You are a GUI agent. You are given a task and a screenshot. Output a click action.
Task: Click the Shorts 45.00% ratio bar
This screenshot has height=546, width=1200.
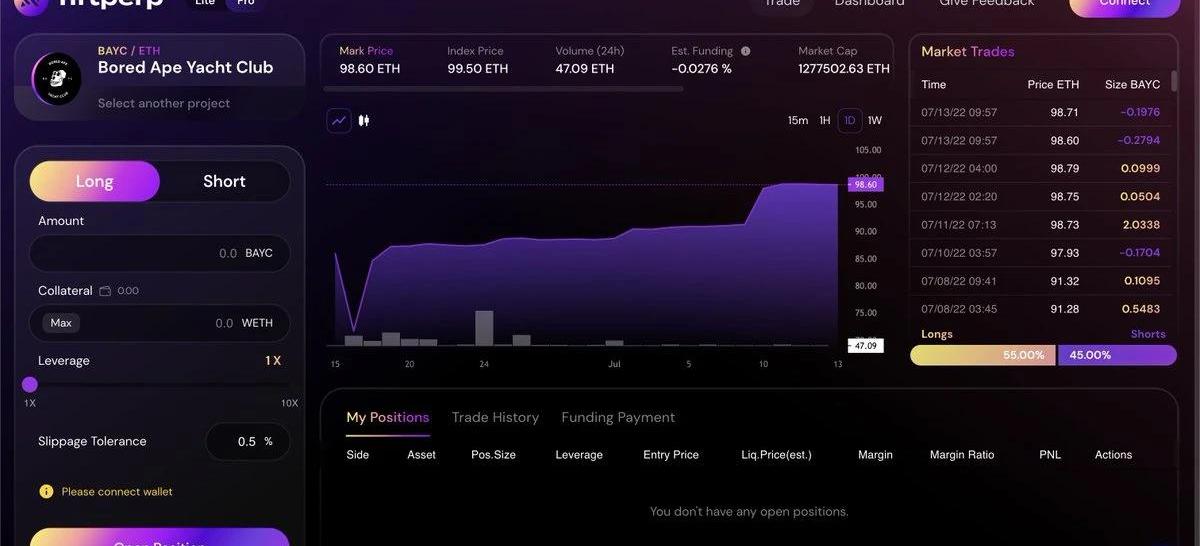pyautogui.click(x=1117, y=355)
